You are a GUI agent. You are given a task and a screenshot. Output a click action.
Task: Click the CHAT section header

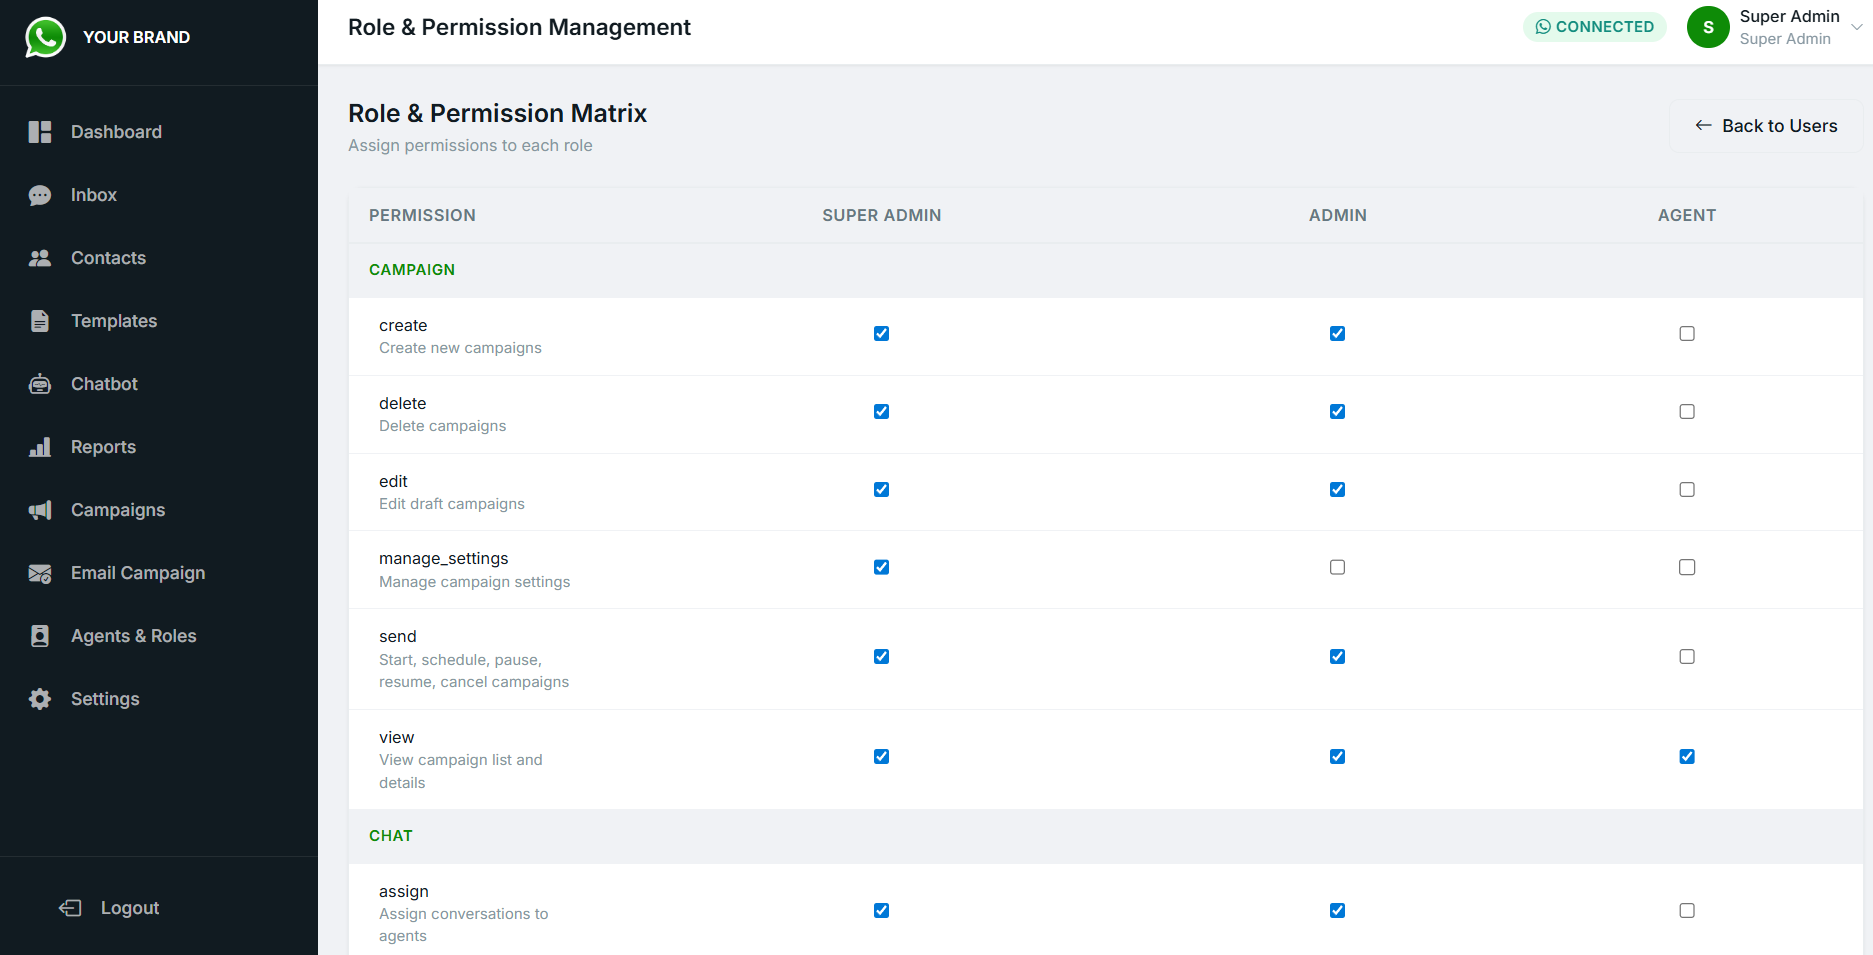(x=391, y=836)
